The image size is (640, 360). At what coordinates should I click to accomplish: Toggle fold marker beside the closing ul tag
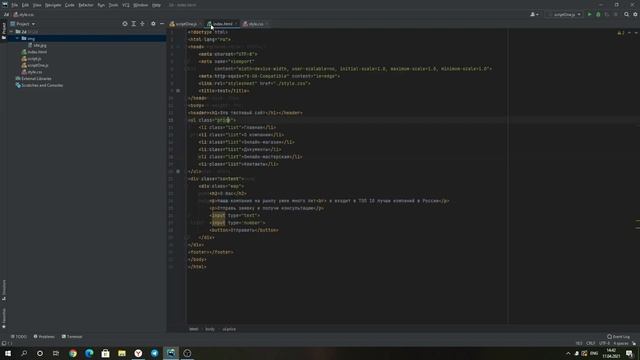(x=178, y=171)
